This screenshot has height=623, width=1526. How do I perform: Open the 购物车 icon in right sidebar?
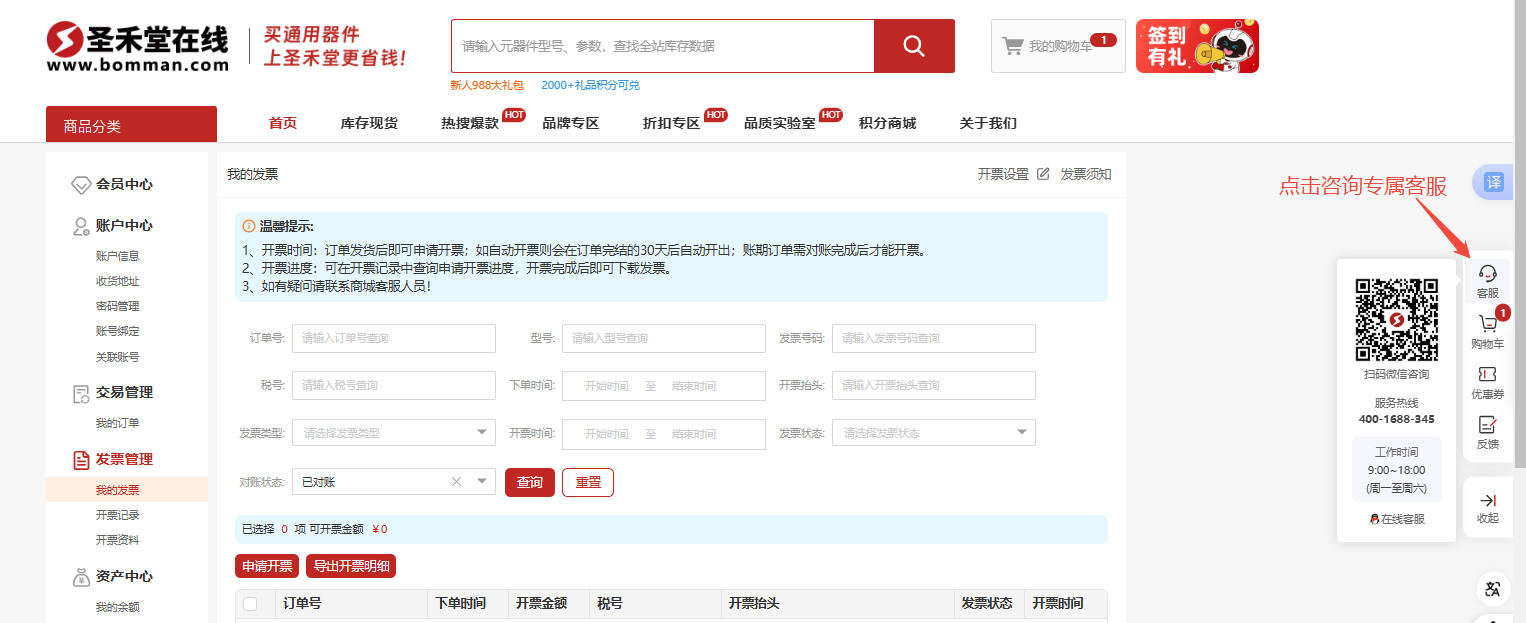point(1487,331)
